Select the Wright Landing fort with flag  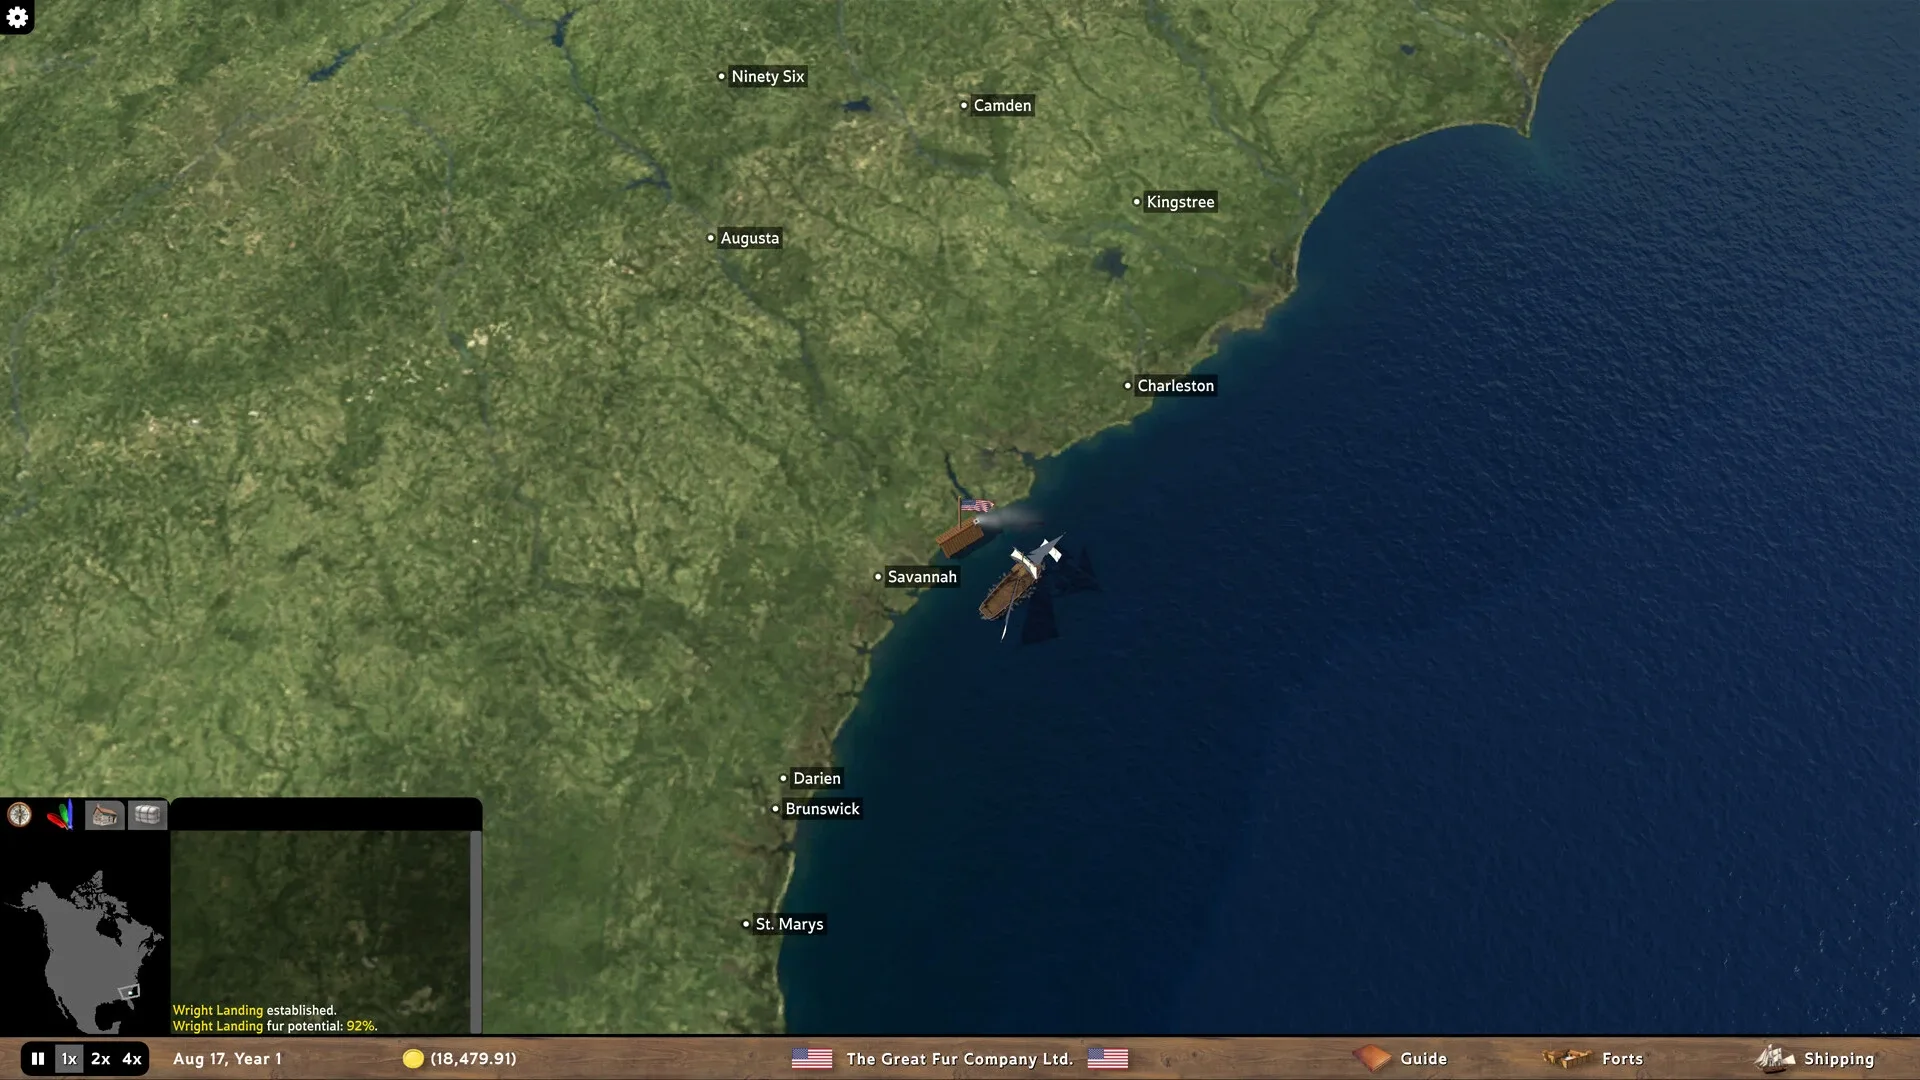pyautogui.click(x=961, y=537)
